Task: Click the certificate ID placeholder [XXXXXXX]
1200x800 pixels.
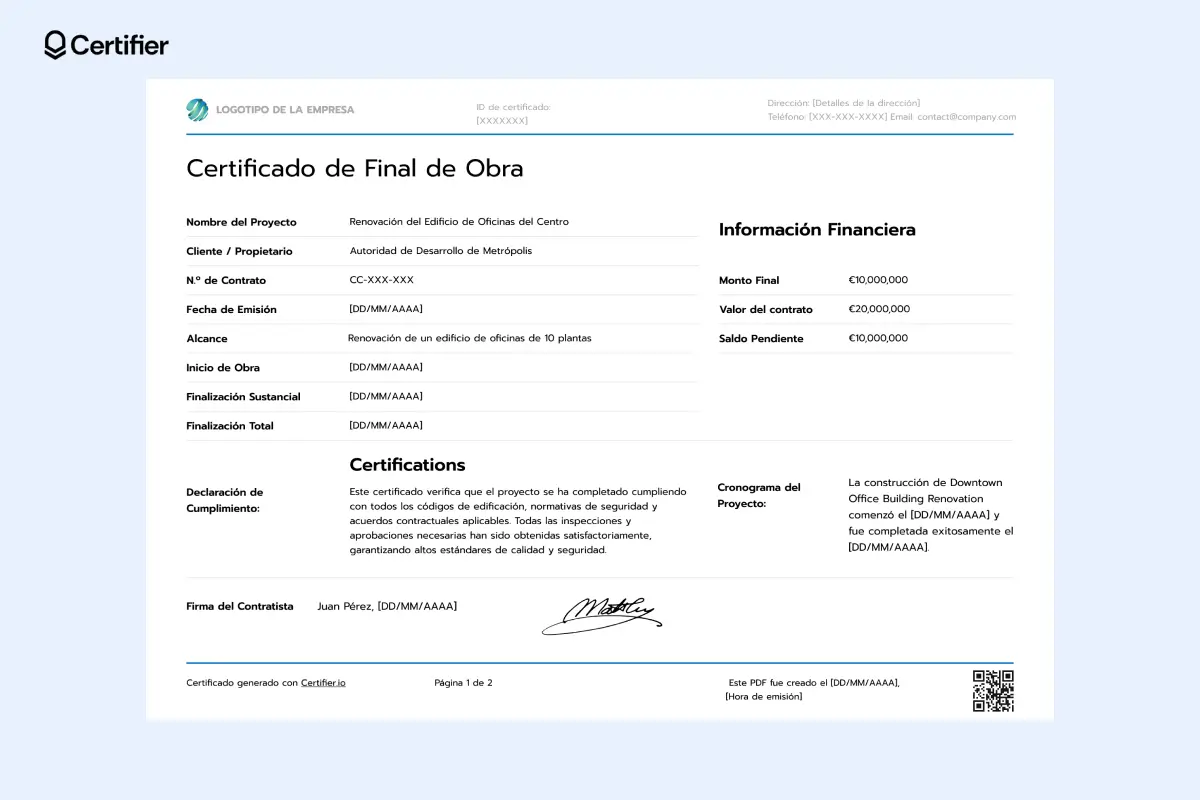Action: (x=500, y=118)
